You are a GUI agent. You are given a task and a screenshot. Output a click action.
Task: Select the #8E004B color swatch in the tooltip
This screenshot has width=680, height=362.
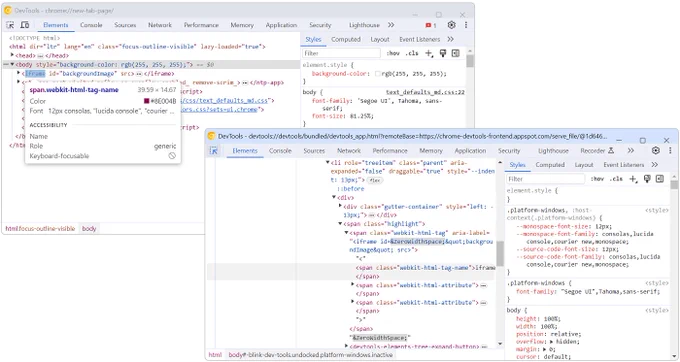[147, 101]
